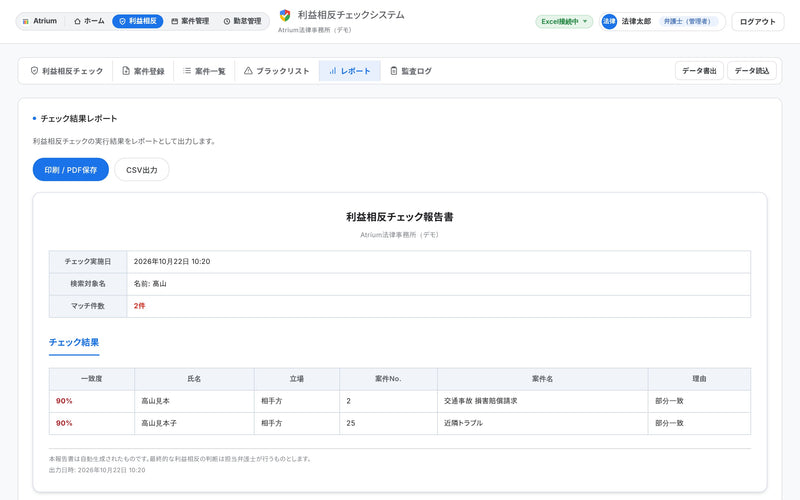This screenshot has width=800, height=500.
Task: Click the case name 近隣トラブル
Action: 463,423
